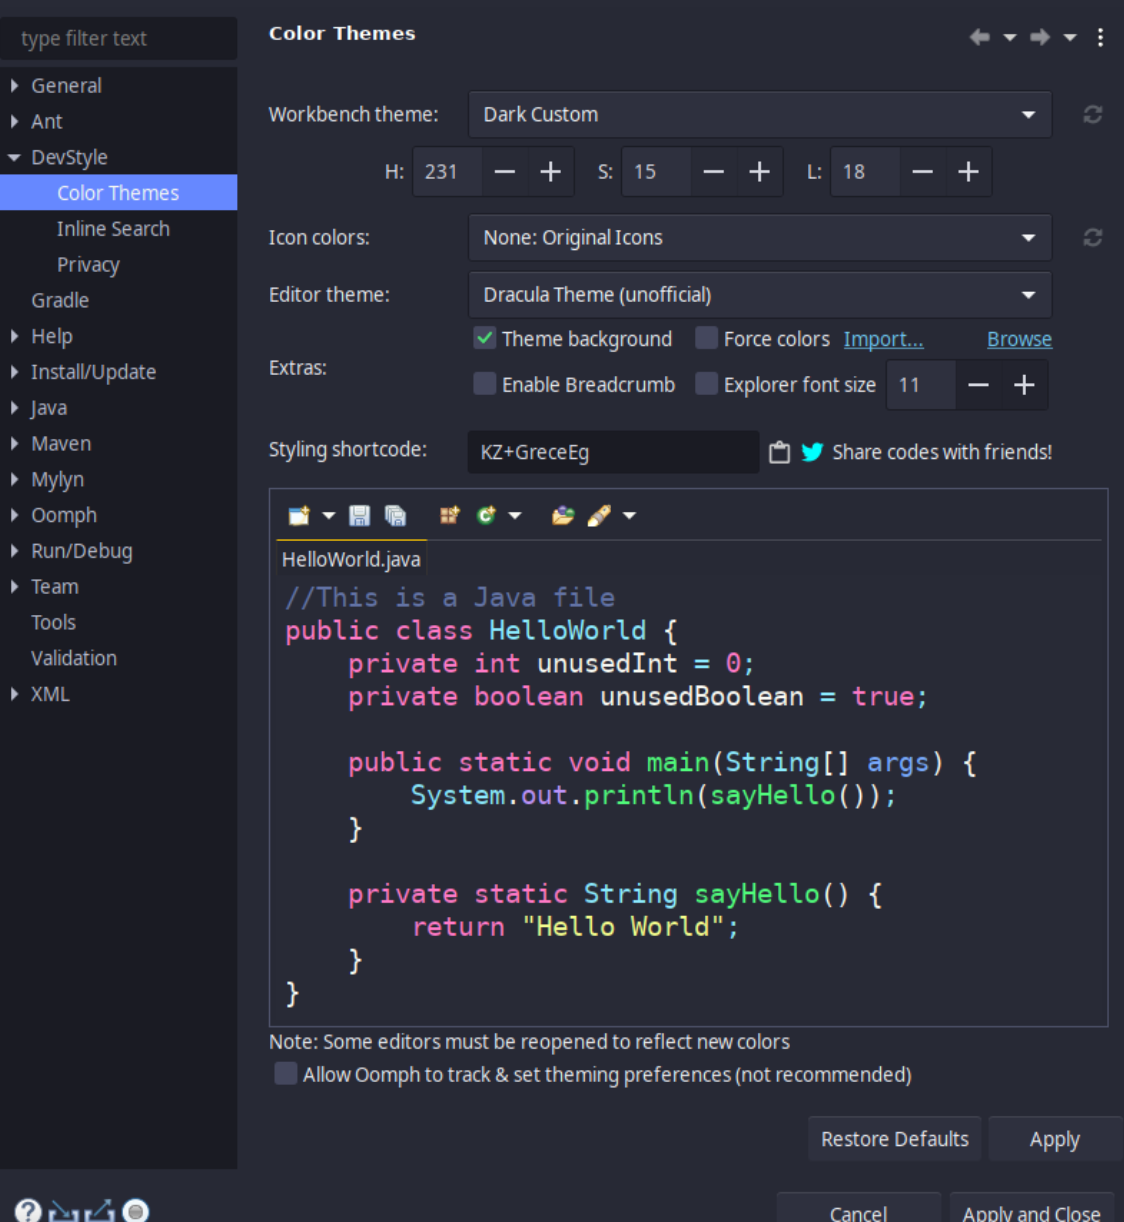The height and width of the screenshot is (1222, 1124).
Task: Click the open type folder icon
Action: click(x=563, y=515)
